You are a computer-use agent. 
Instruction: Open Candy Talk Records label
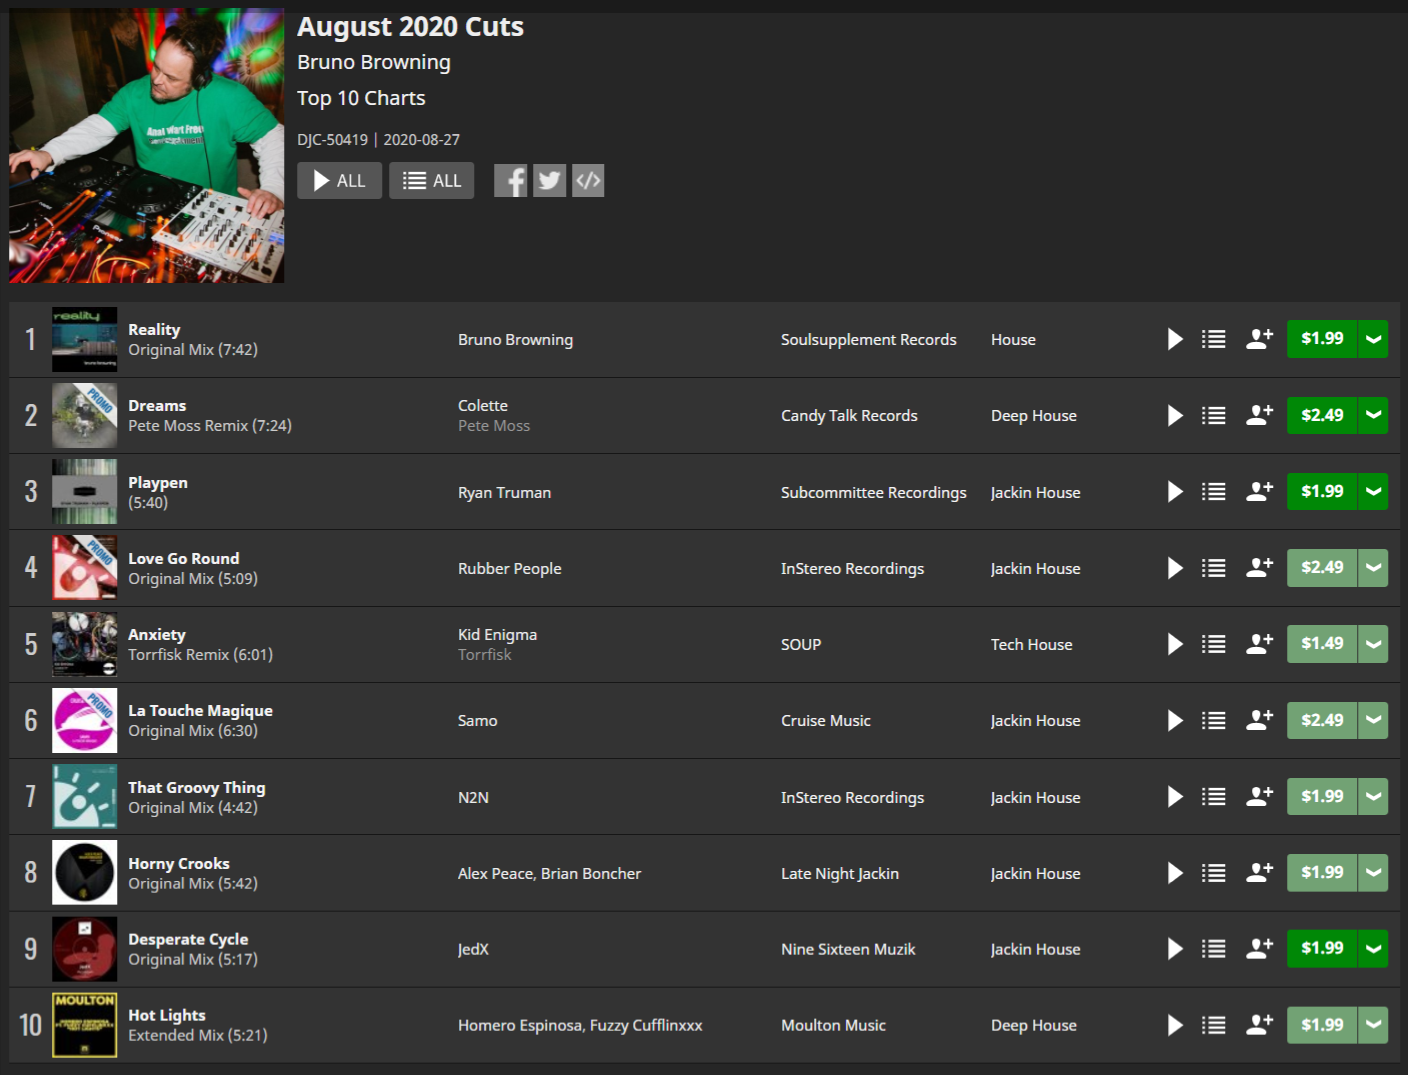pyautogui.click(x=849, y=416)
